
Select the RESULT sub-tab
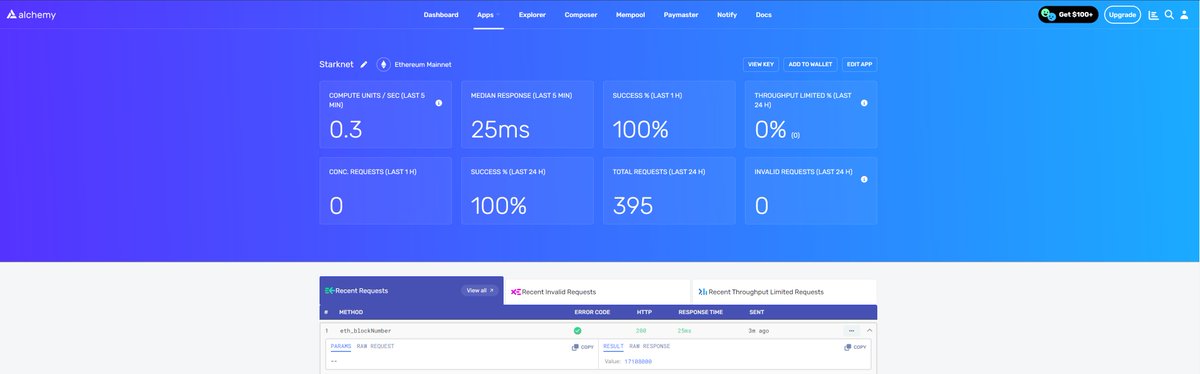coord(613,346)
